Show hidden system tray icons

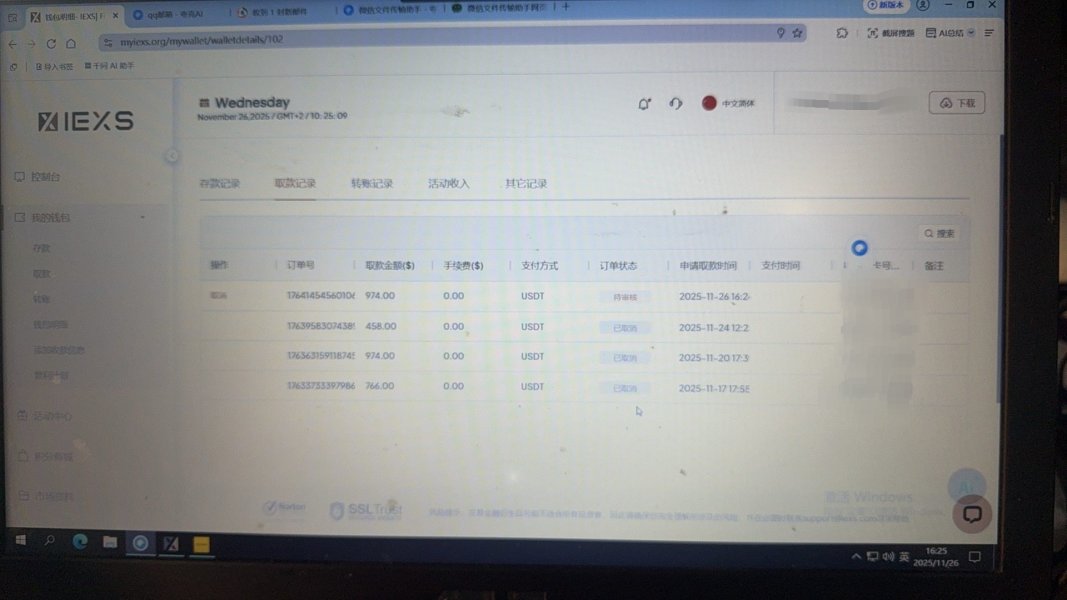[855, 556]
